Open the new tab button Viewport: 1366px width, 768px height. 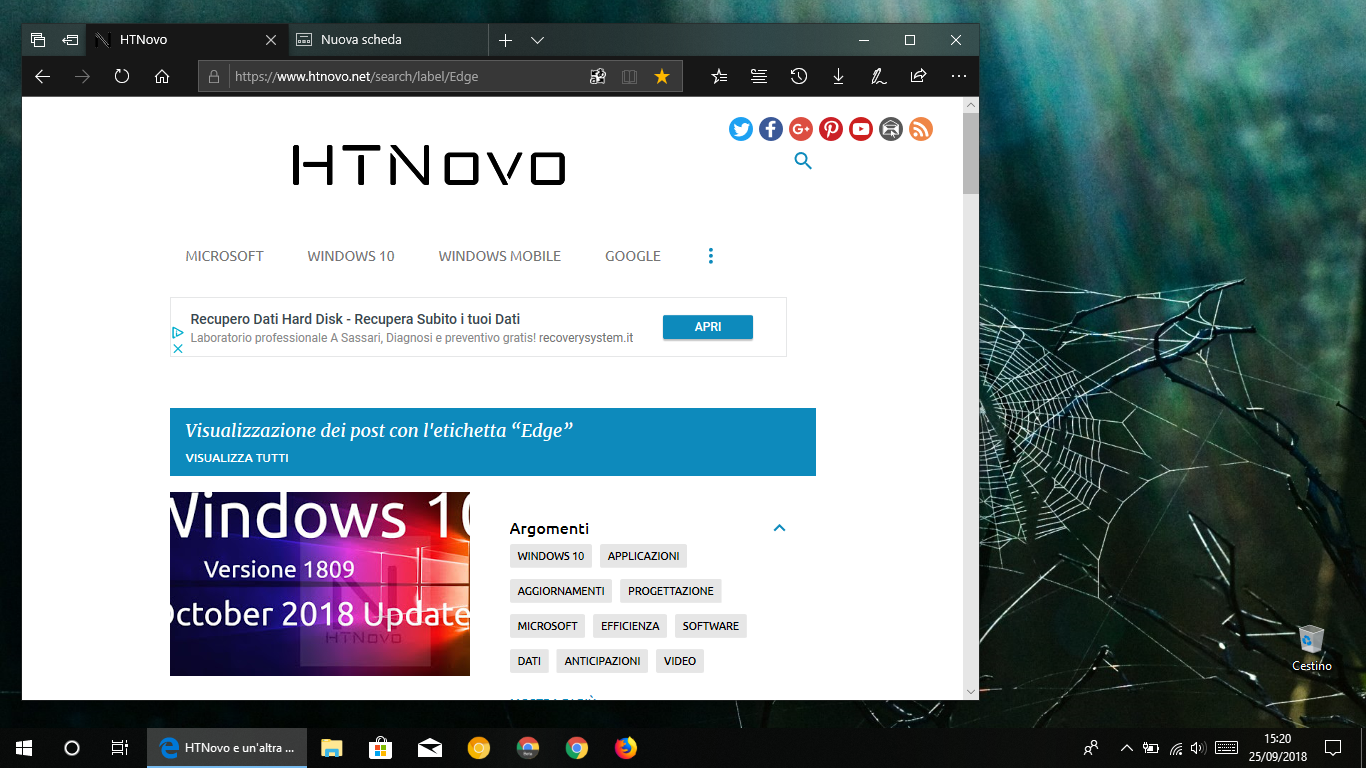tap(505, 40)
